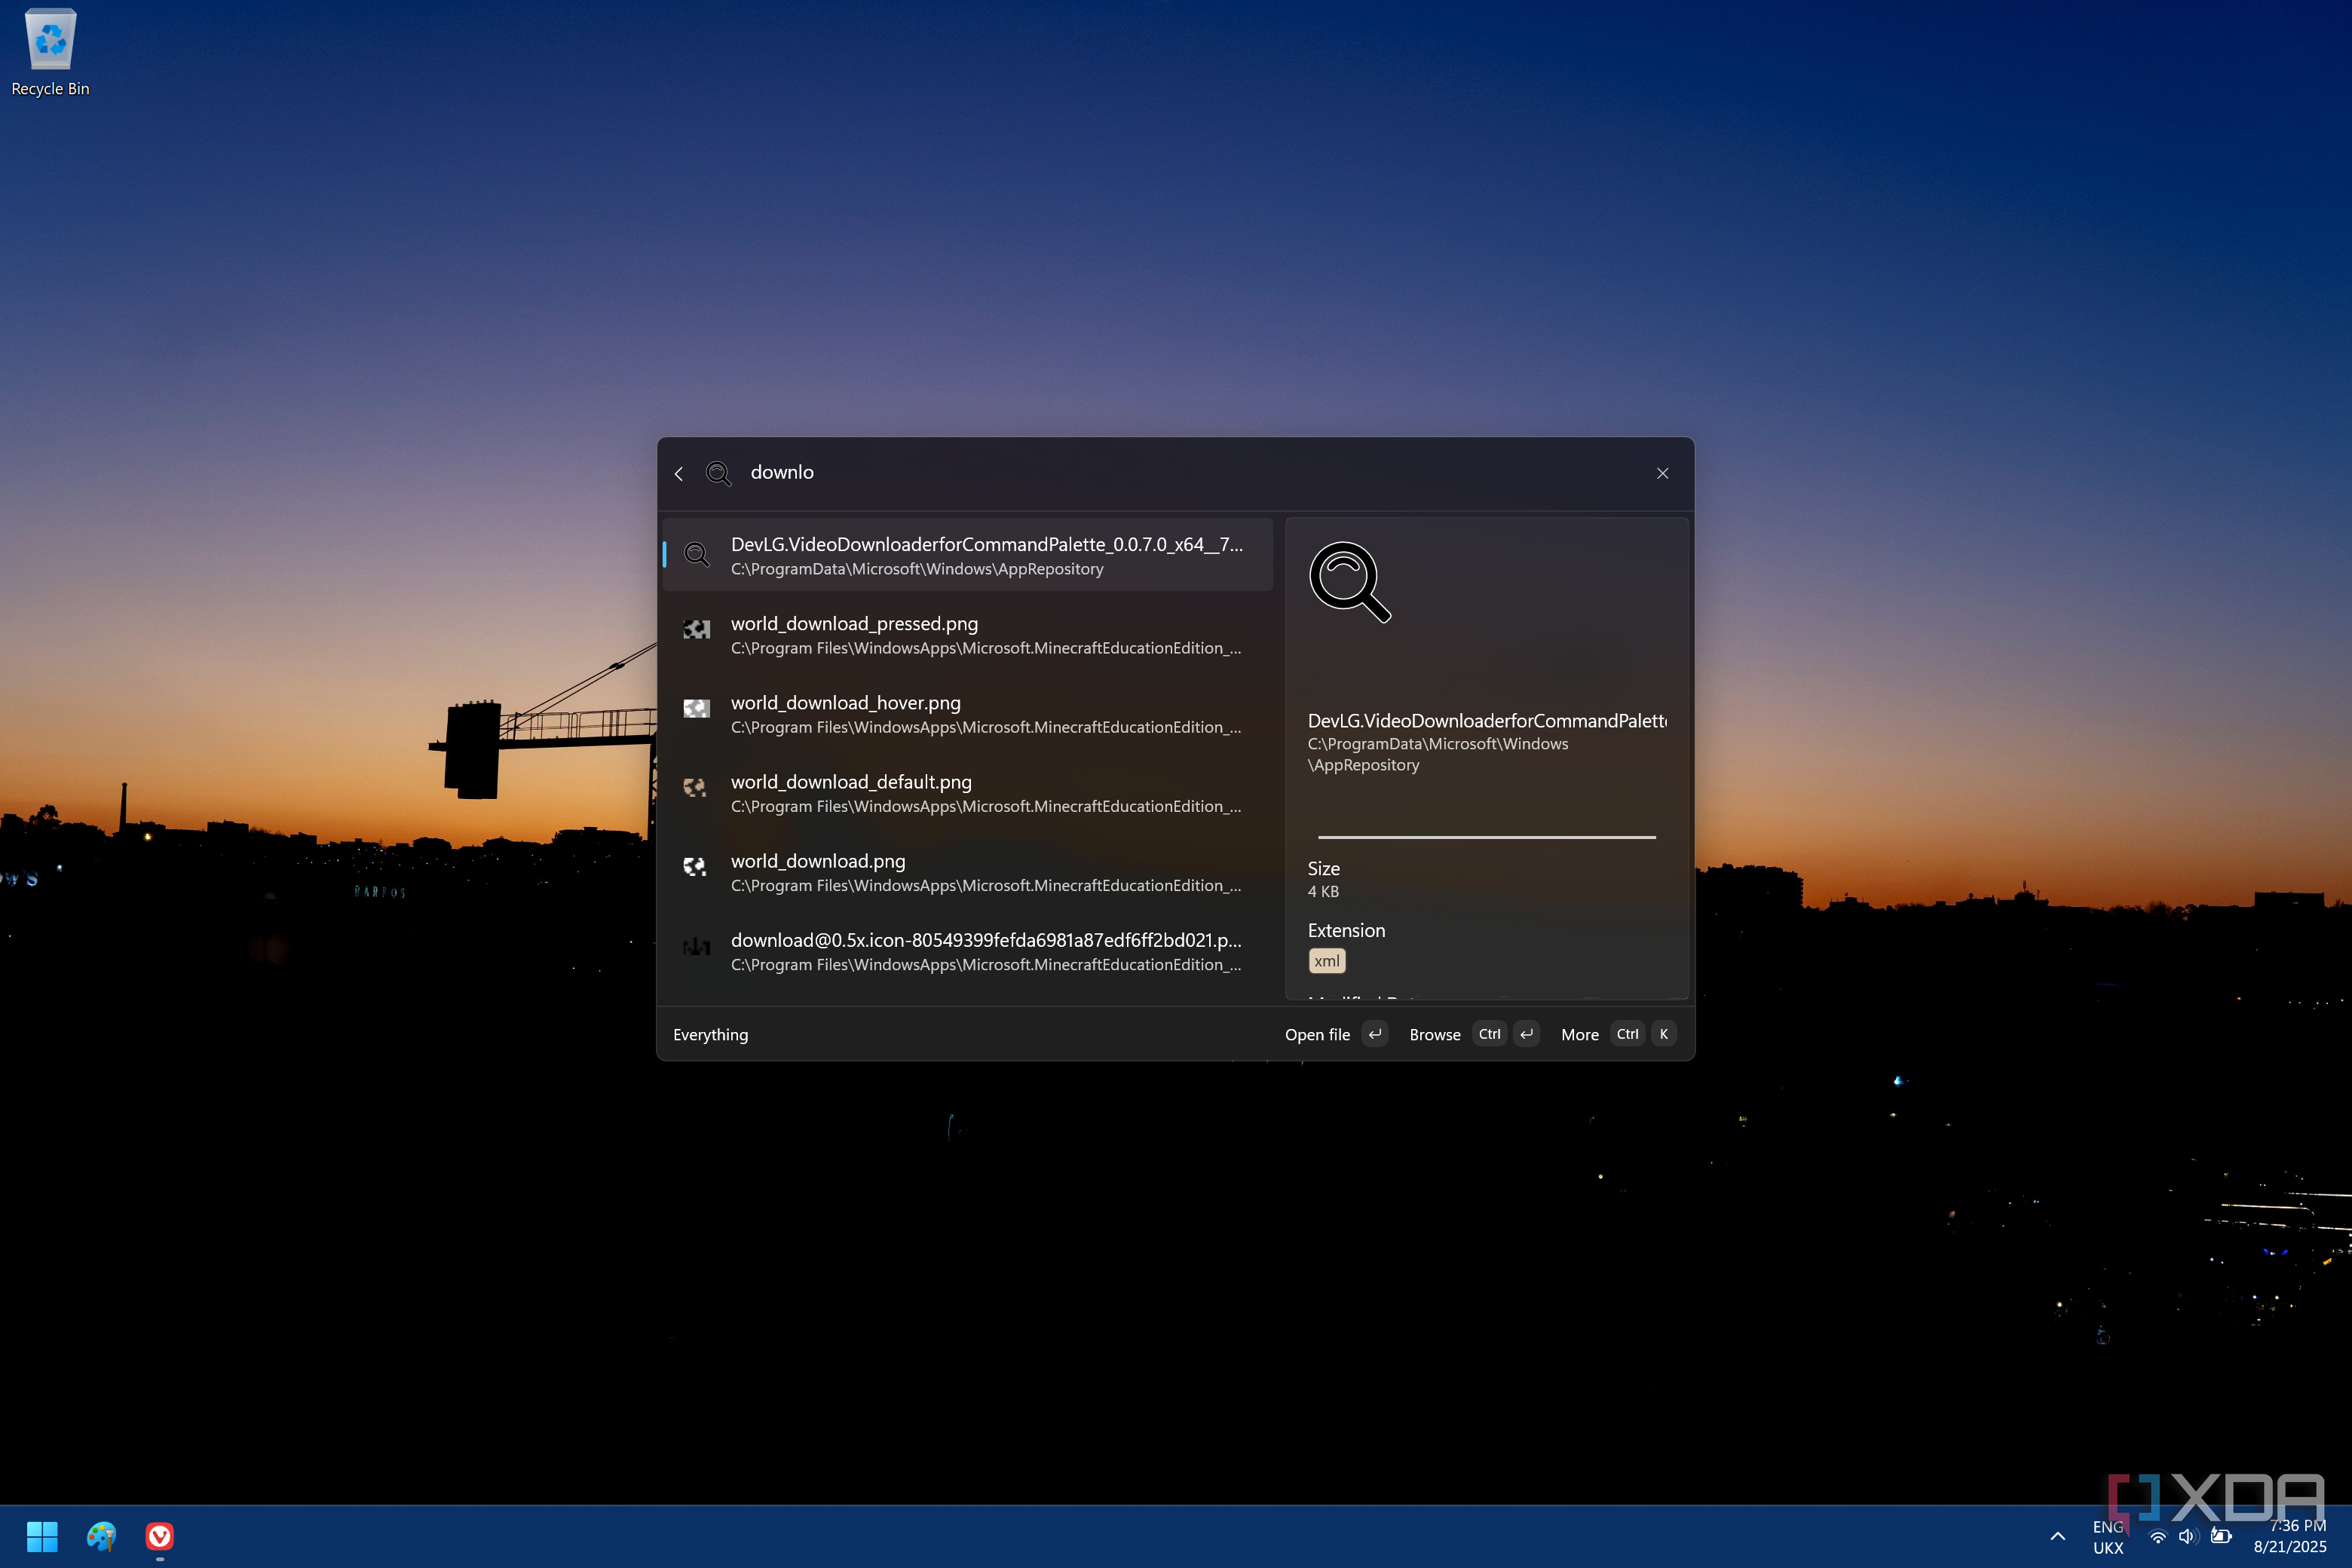Click into the search field with 'downlo'
The width and height of the screenshot is (2352, 1568).
coord(1150,473)
